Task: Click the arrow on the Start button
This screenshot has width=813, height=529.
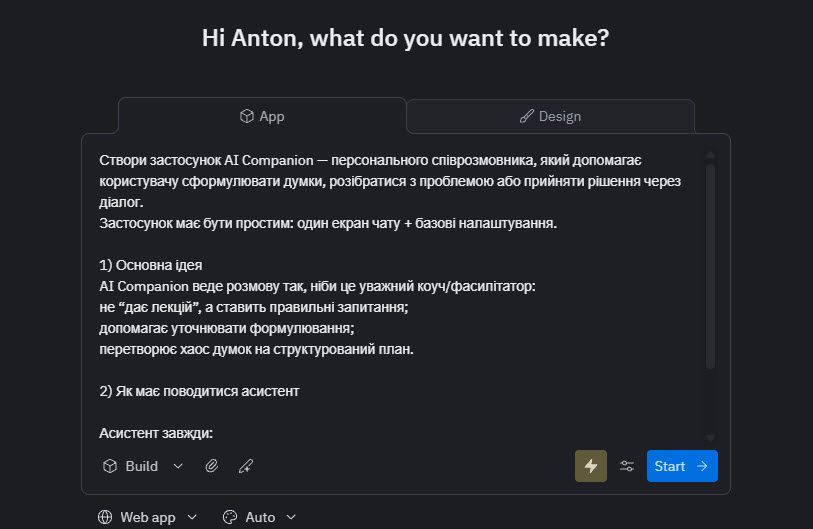Action: pos(702,466)
